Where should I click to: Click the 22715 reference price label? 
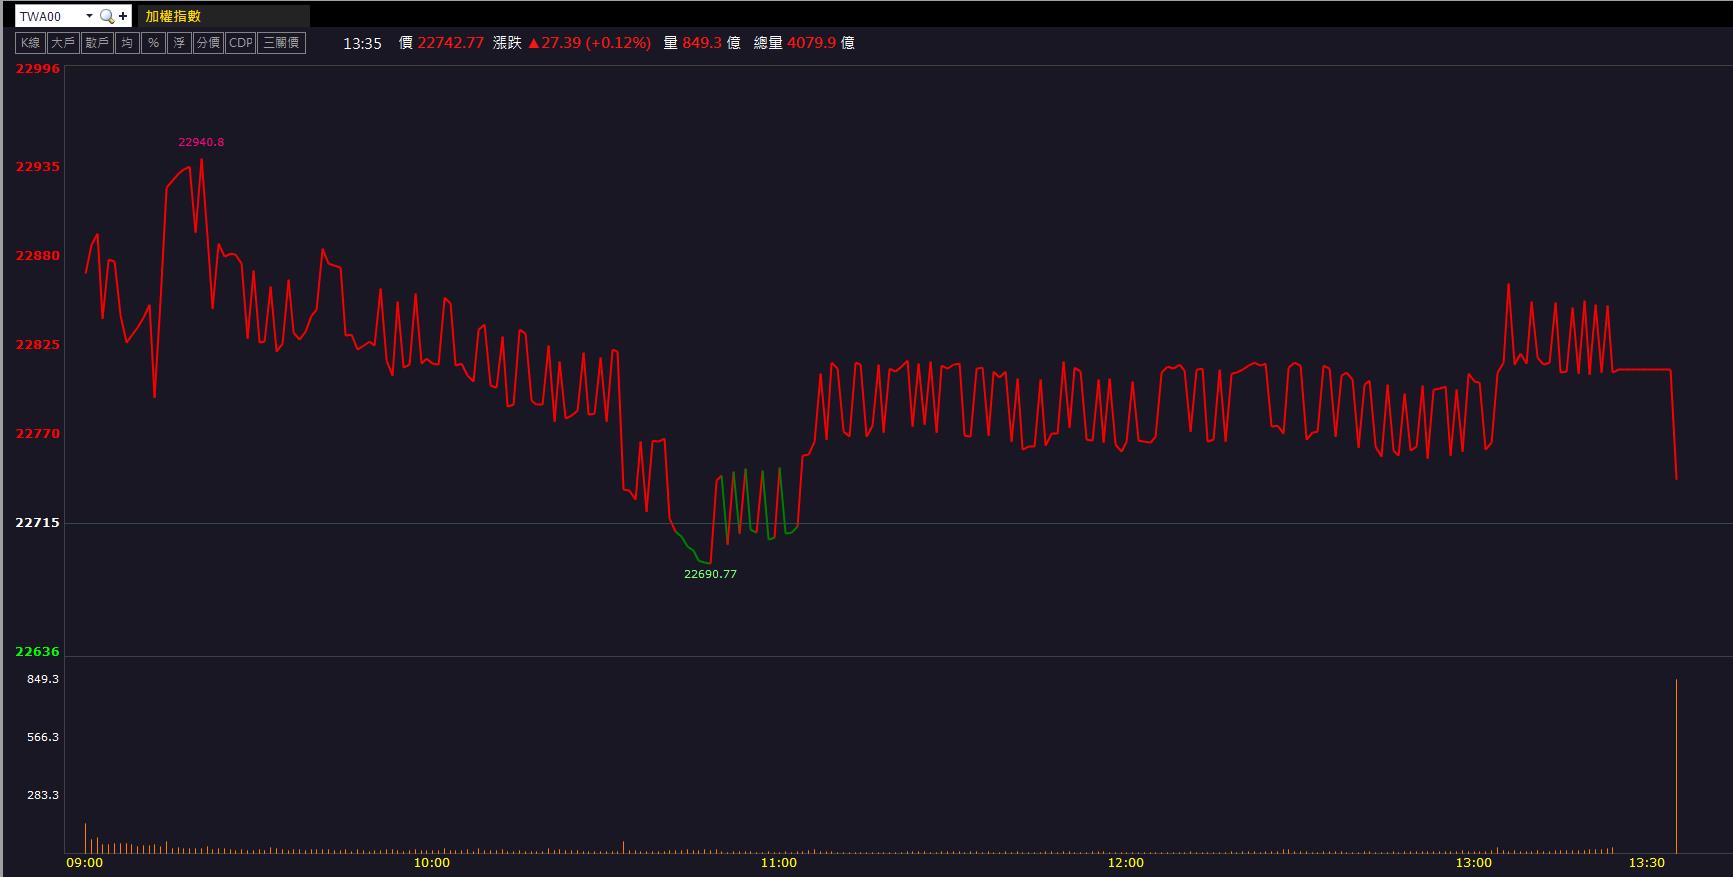[x=38, y=523]
